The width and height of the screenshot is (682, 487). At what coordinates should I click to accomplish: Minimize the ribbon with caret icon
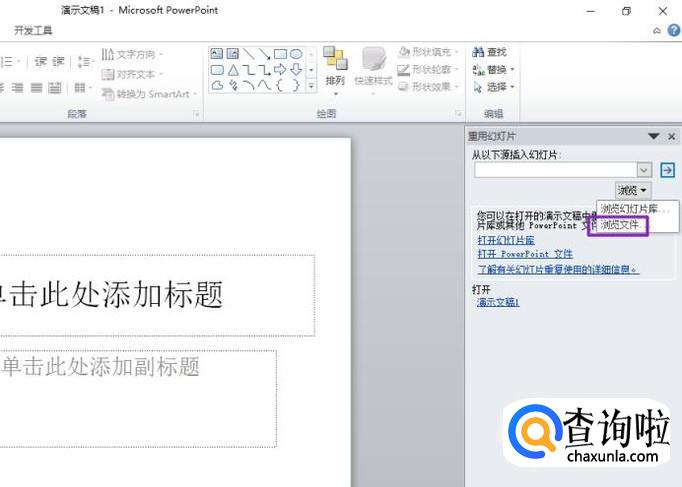click(x=657, y=31)
